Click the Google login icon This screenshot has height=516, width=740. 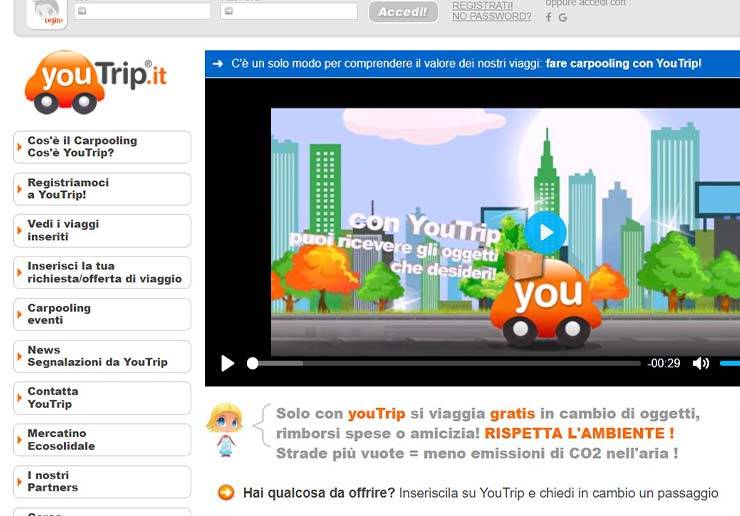click(563, 17)
